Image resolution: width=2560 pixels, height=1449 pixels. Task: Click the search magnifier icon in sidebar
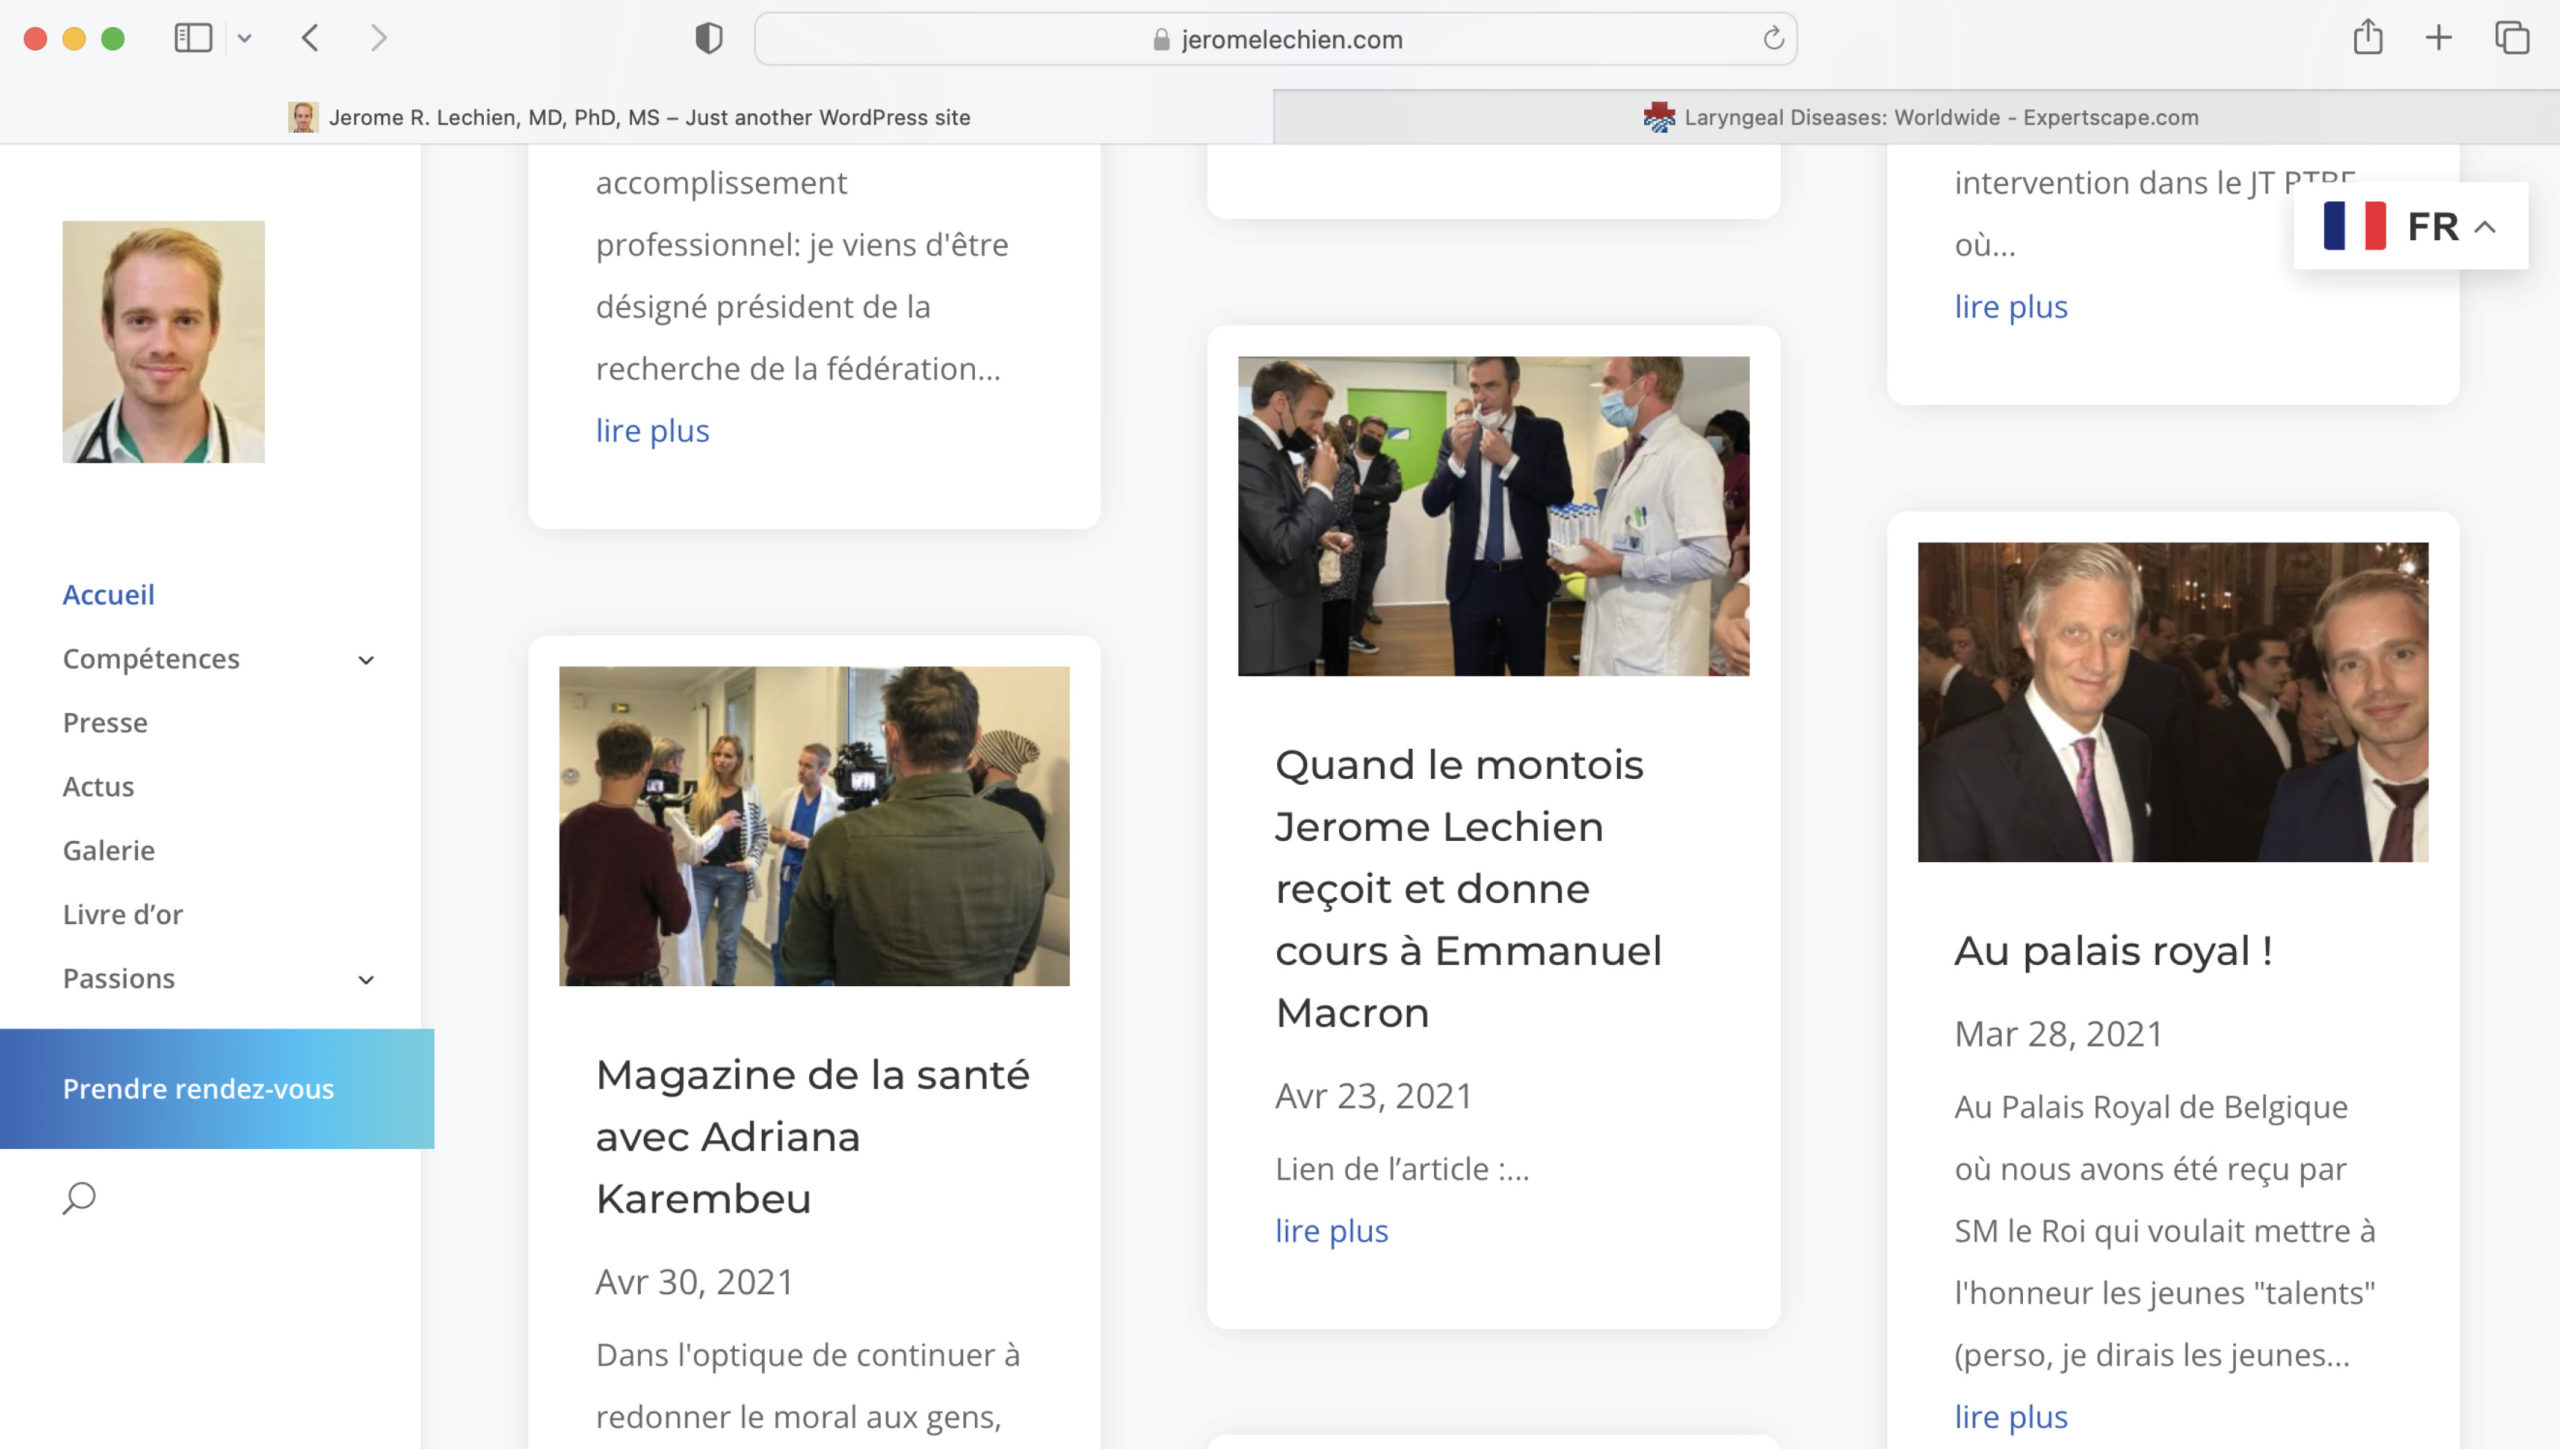tap(79, 1198)
